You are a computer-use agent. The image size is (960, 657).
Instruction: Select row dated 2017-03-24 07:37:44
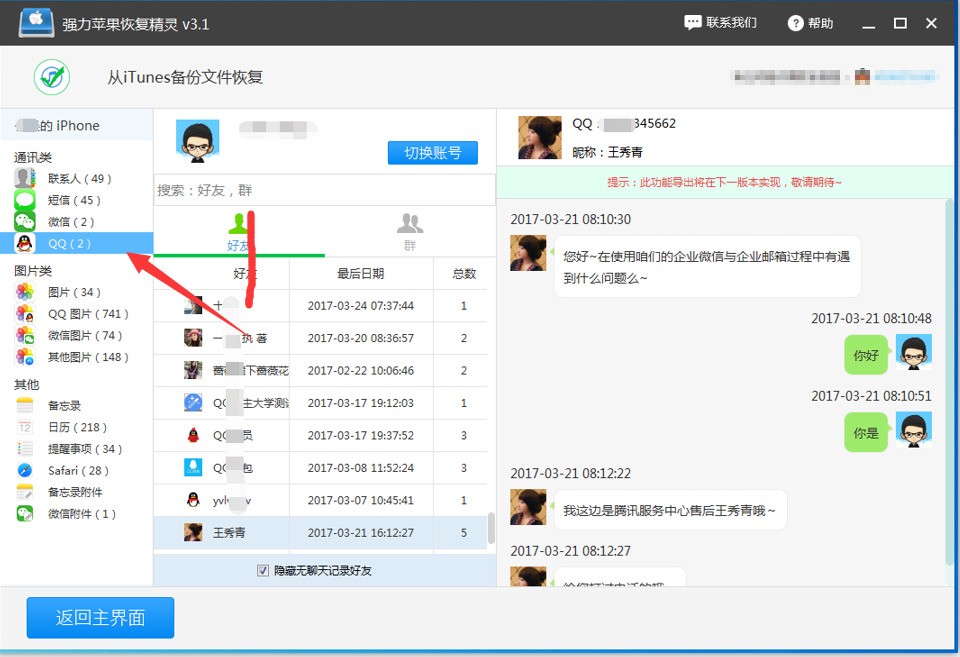pos(320,306)
